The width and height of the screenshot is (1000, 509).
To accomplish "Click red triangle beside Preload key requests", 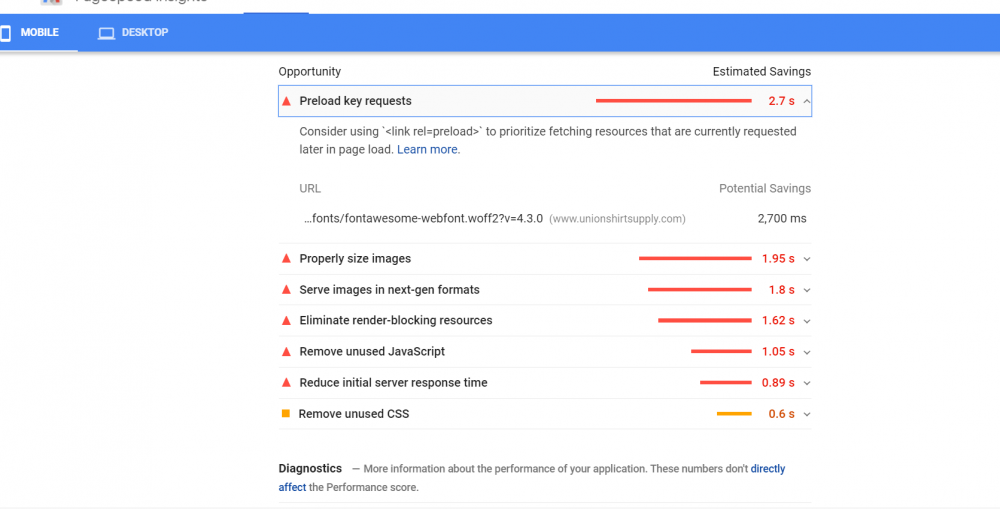I will [x=287, y=101].
